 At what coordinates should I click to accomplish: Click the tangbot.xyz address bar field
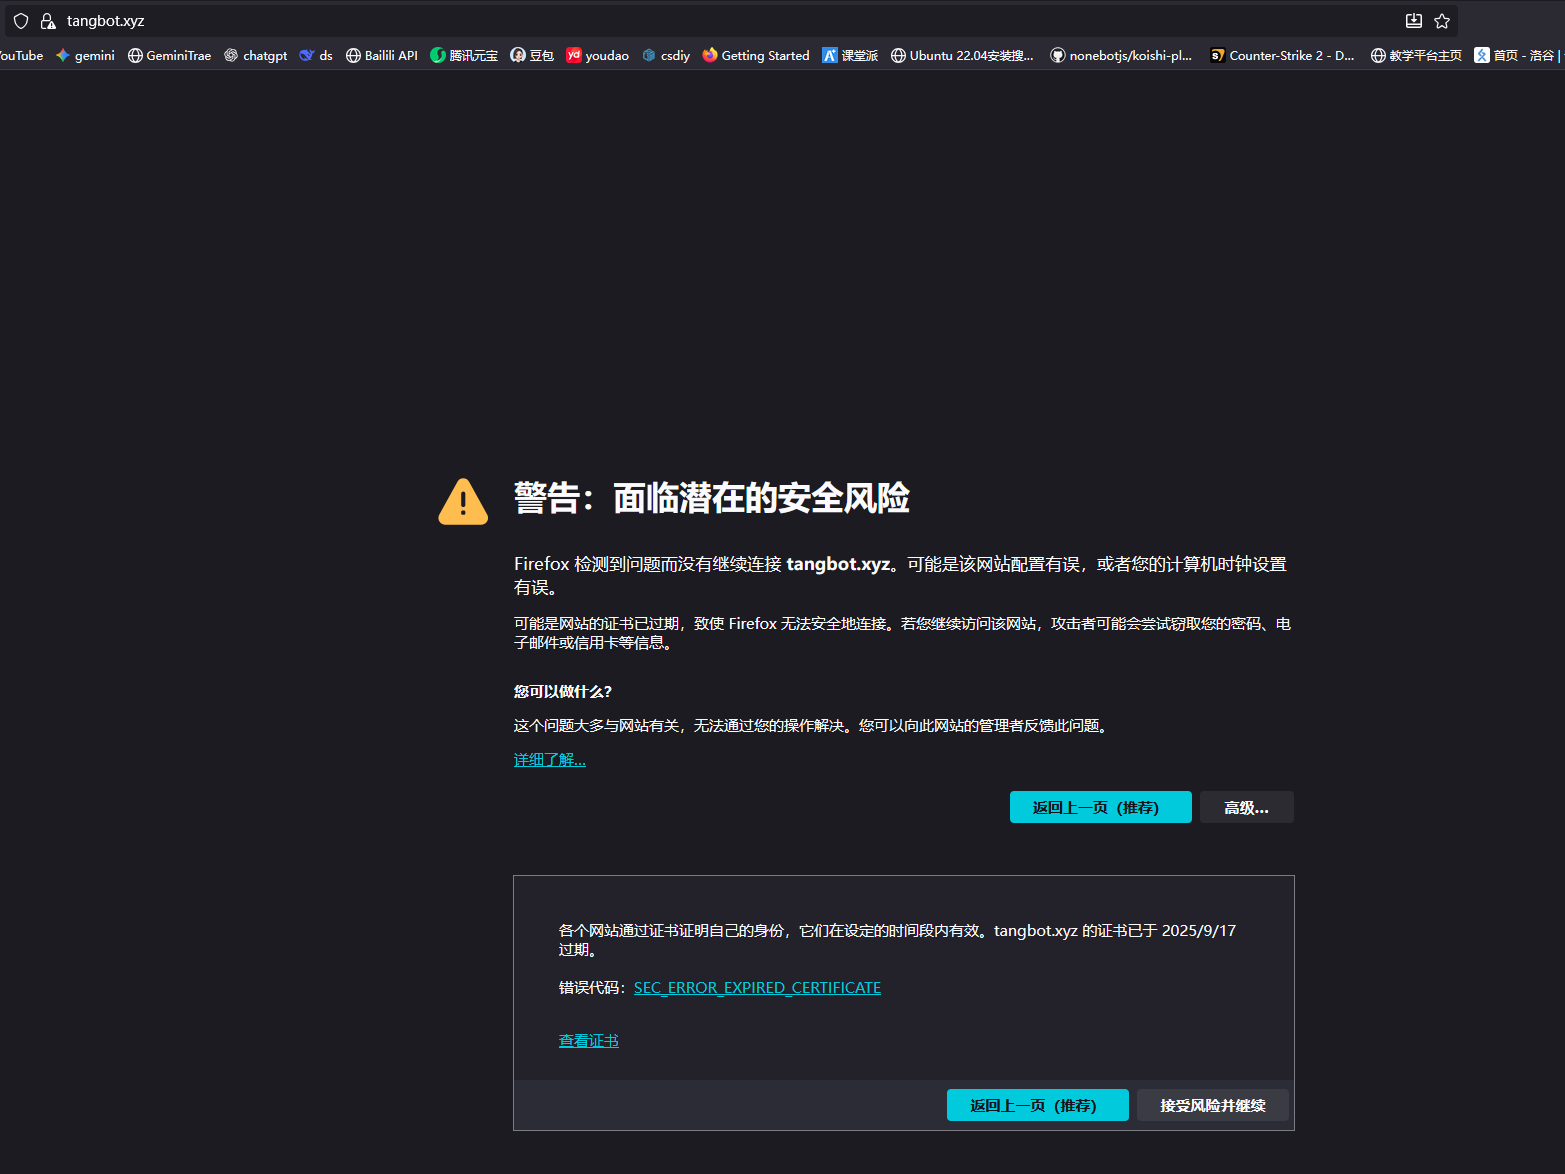coord(700,21)
